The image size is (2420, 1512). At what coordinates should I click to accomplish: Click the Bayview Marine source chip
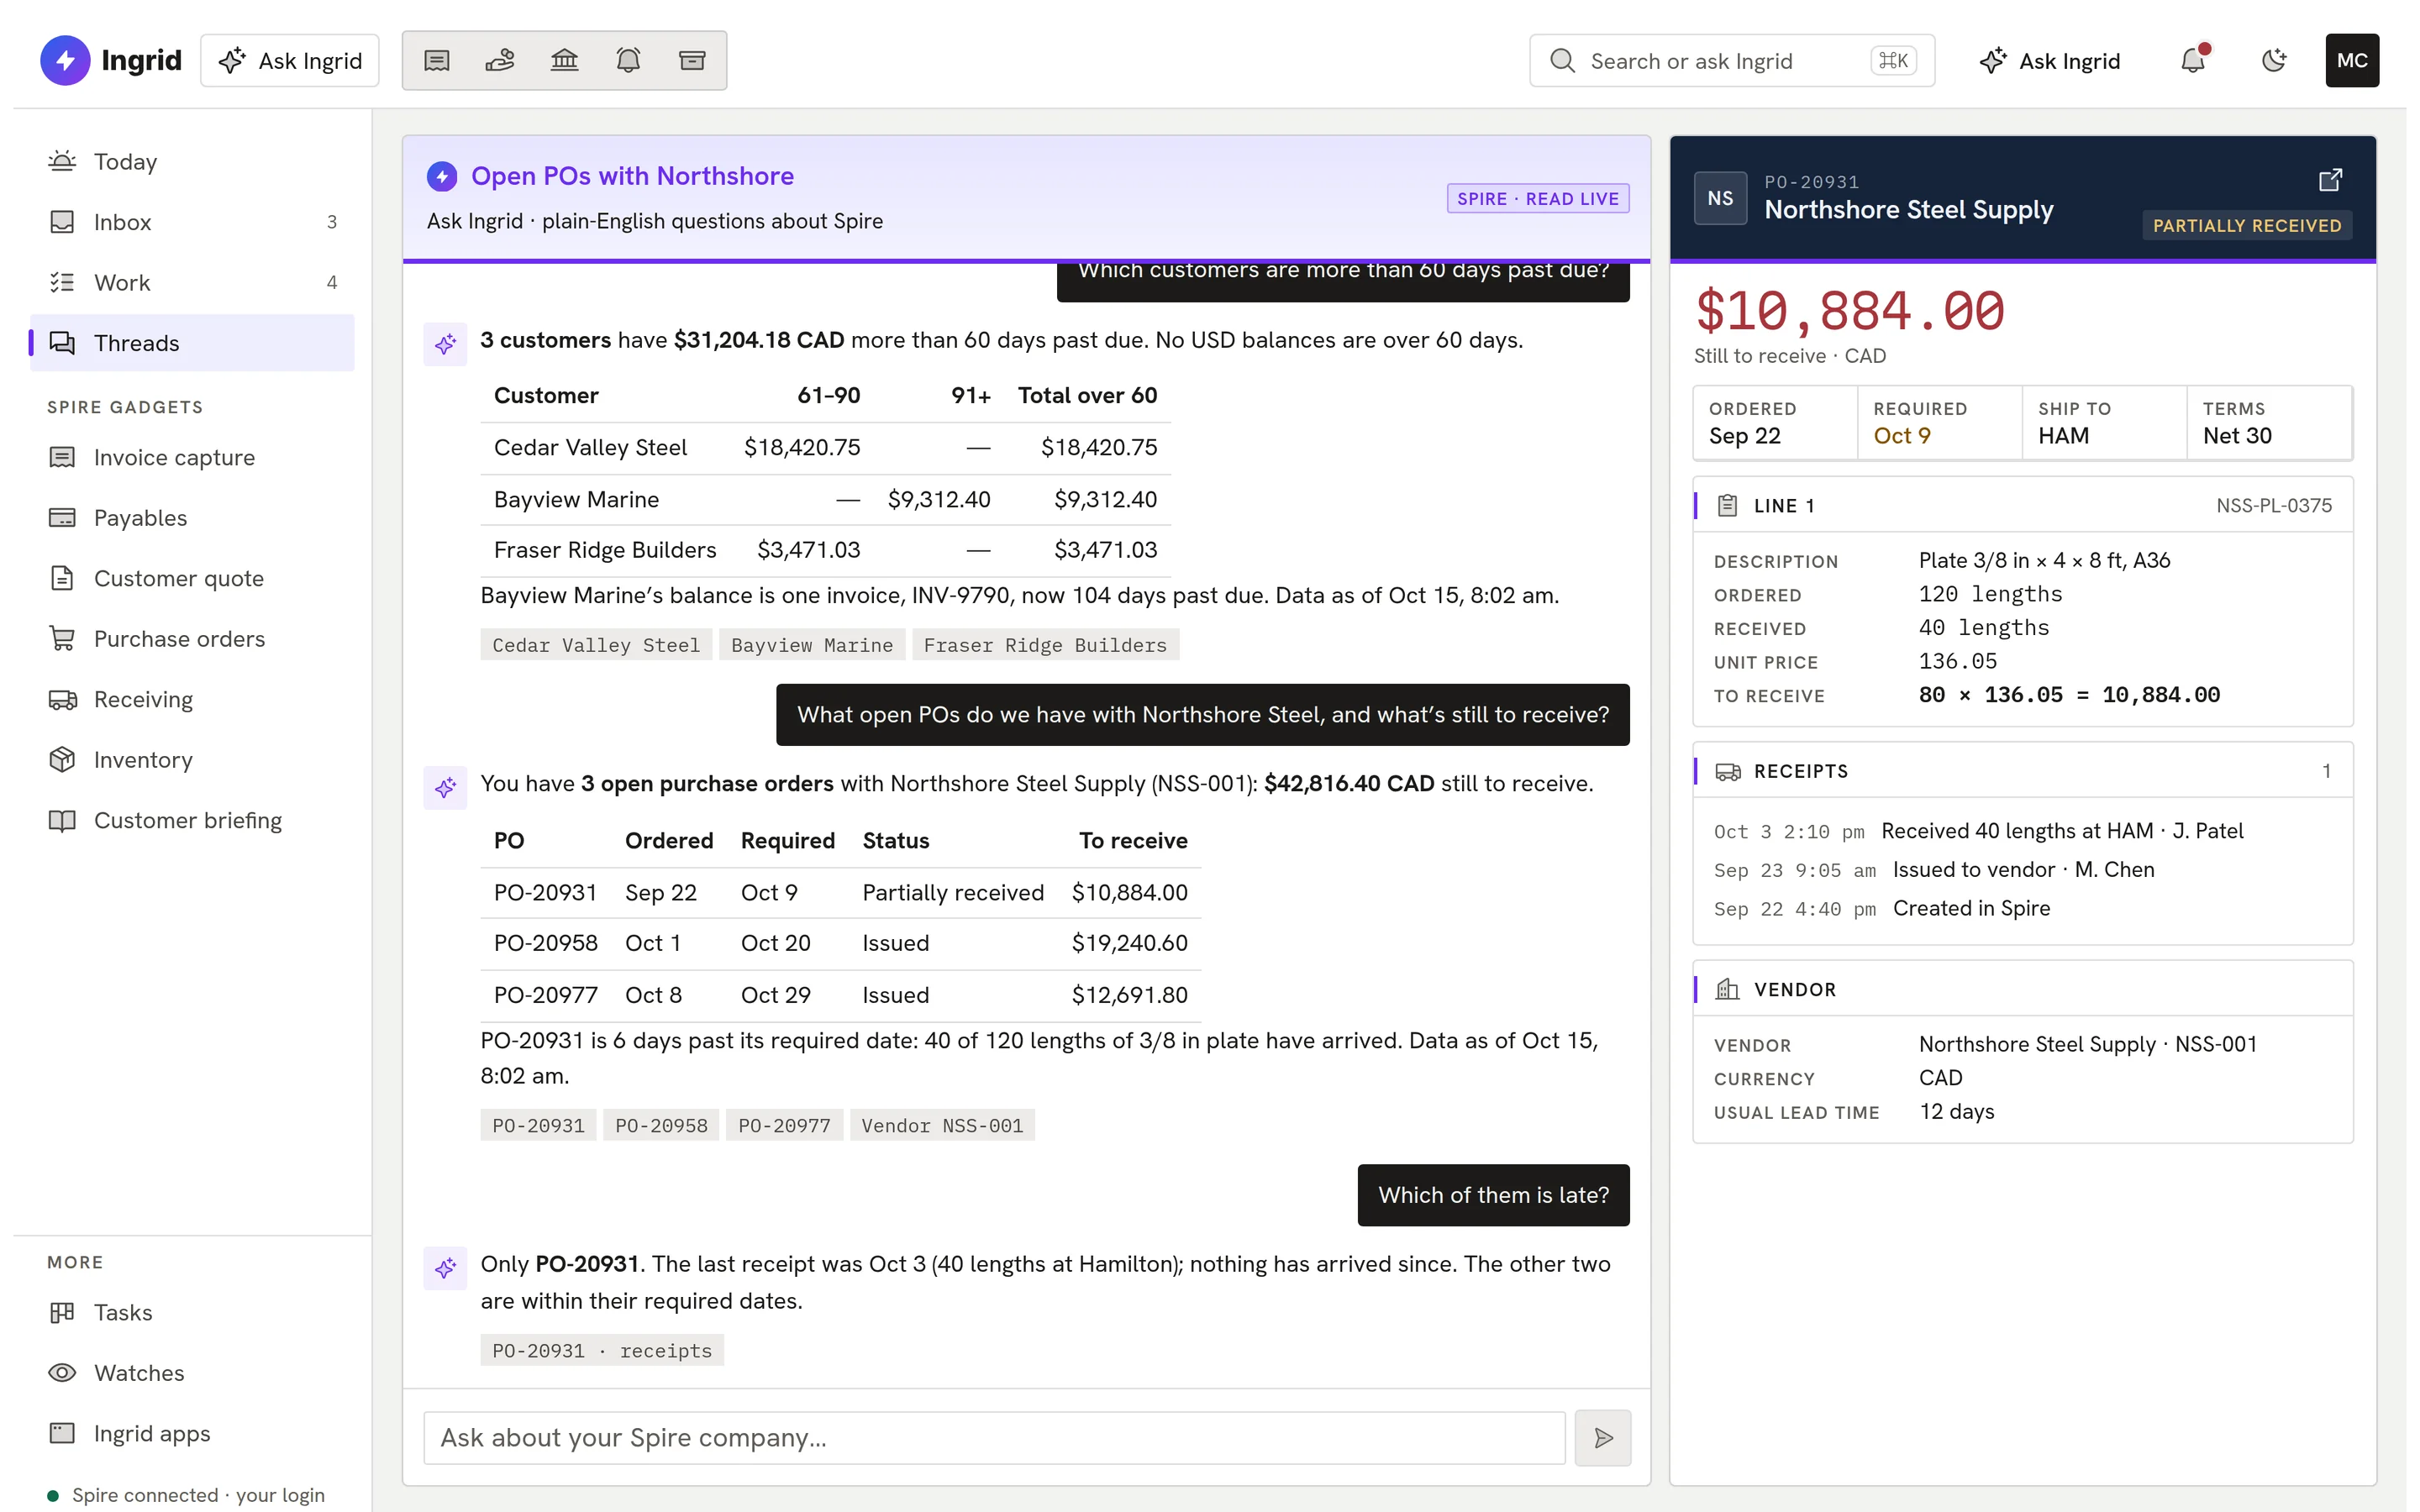coord(812,645)
